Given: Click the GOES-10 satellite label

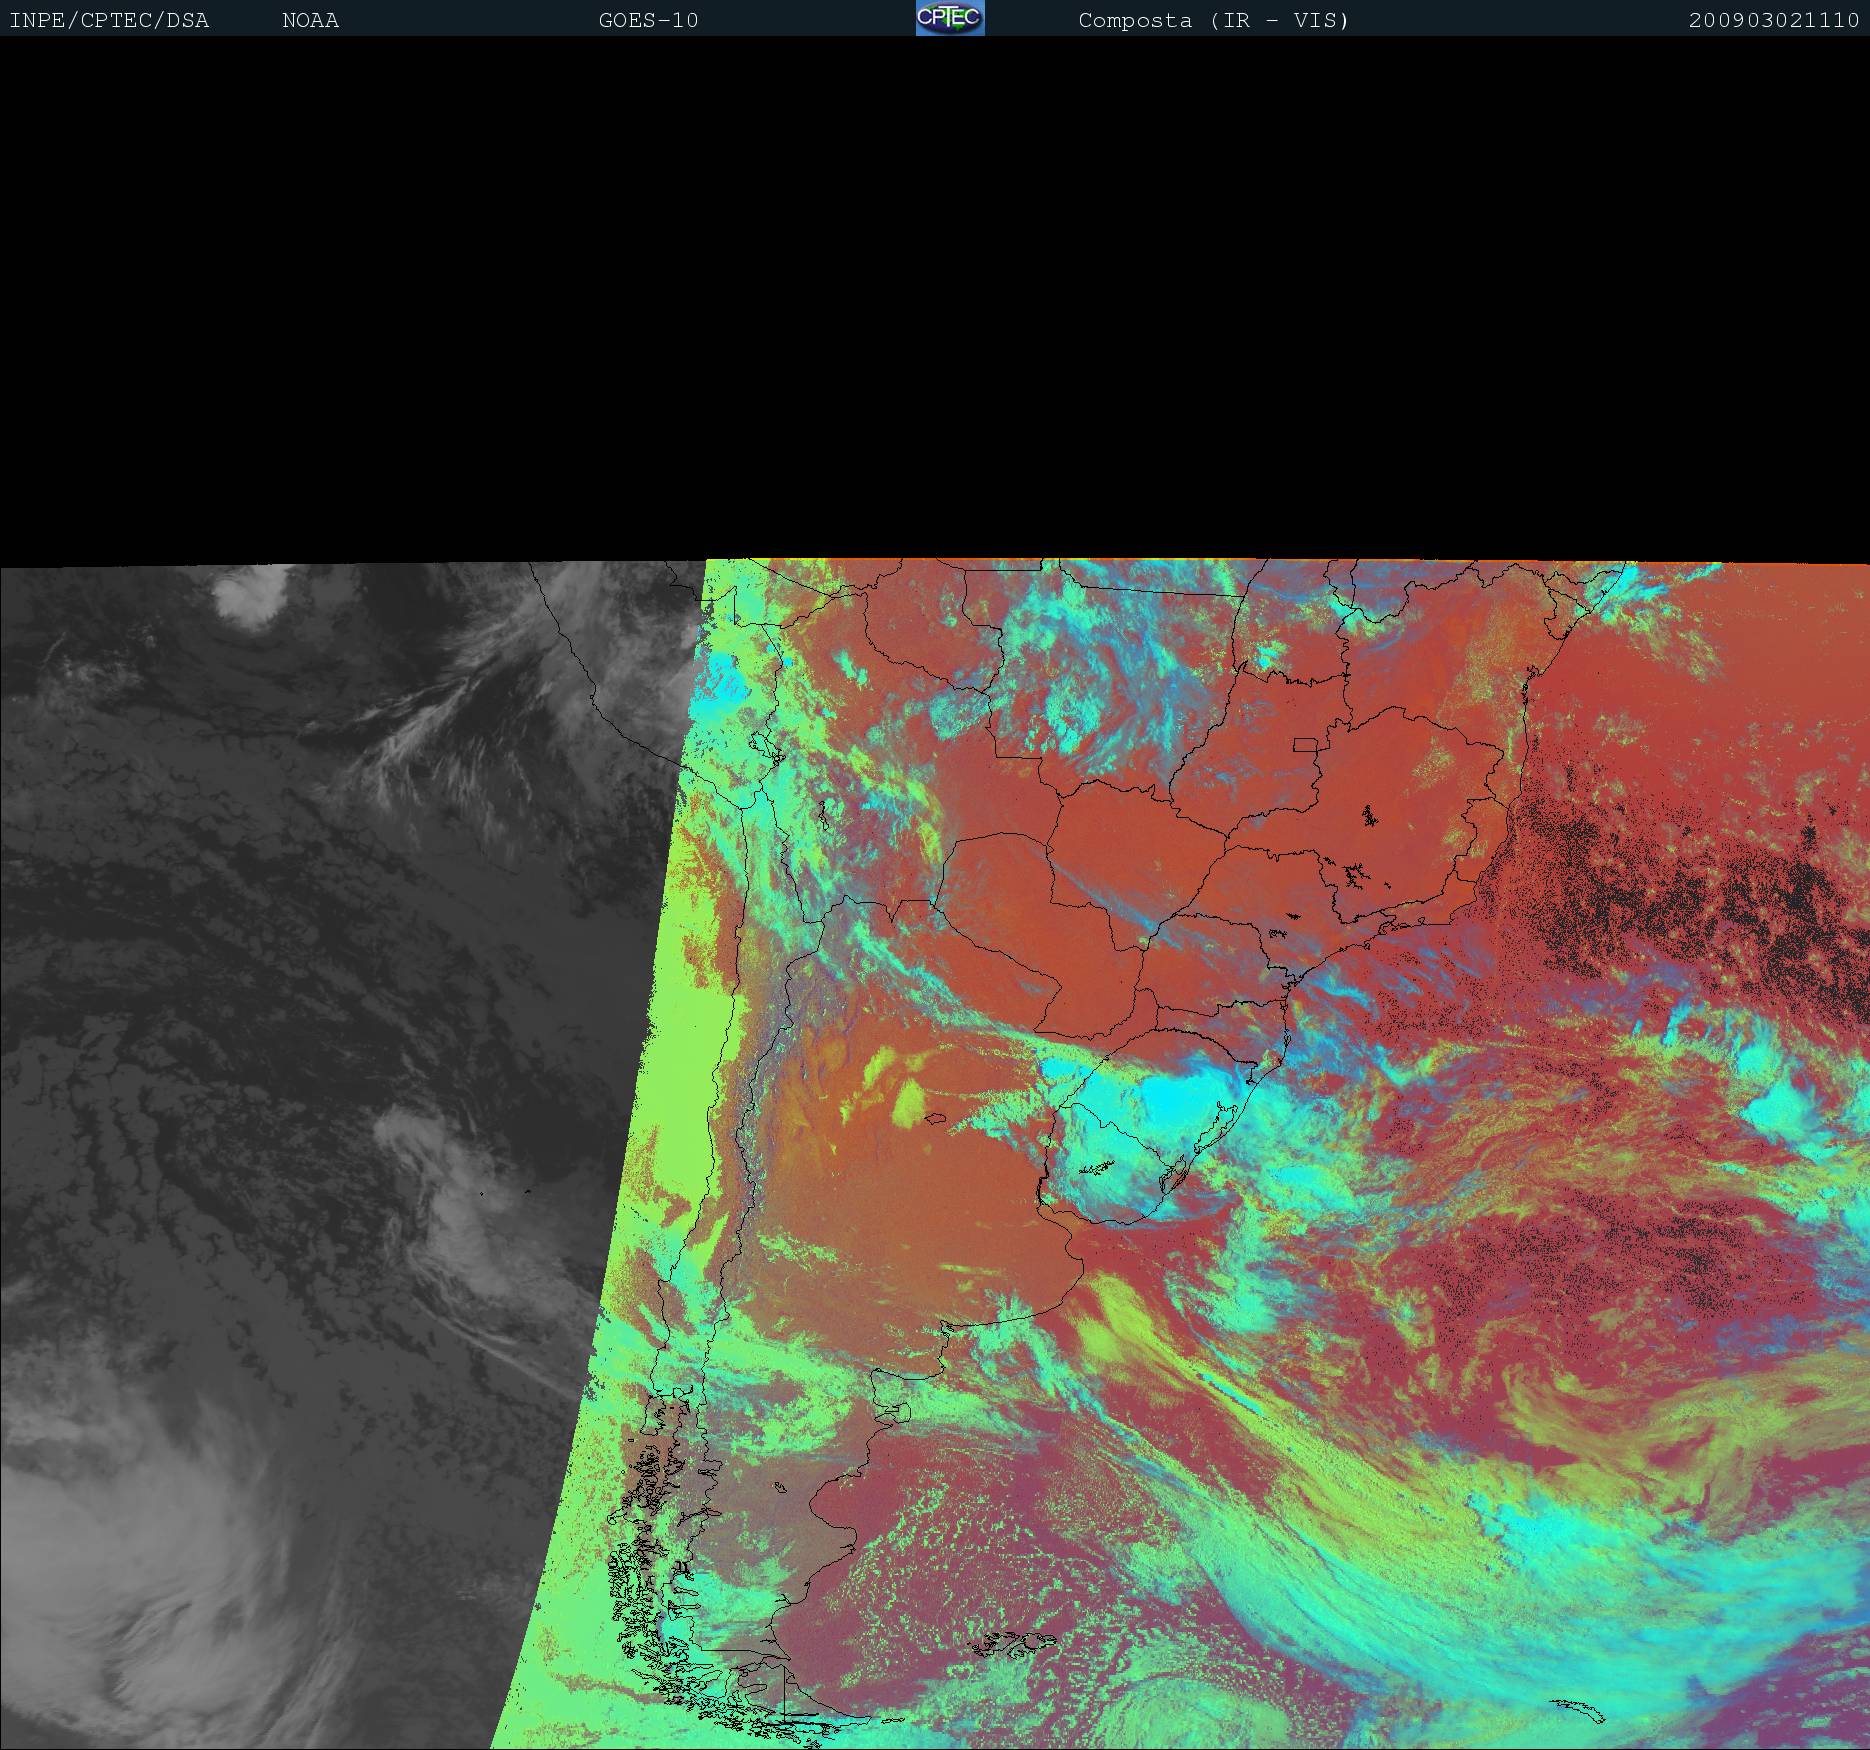Looking at the screenshot, I should [x=649, y=21].
